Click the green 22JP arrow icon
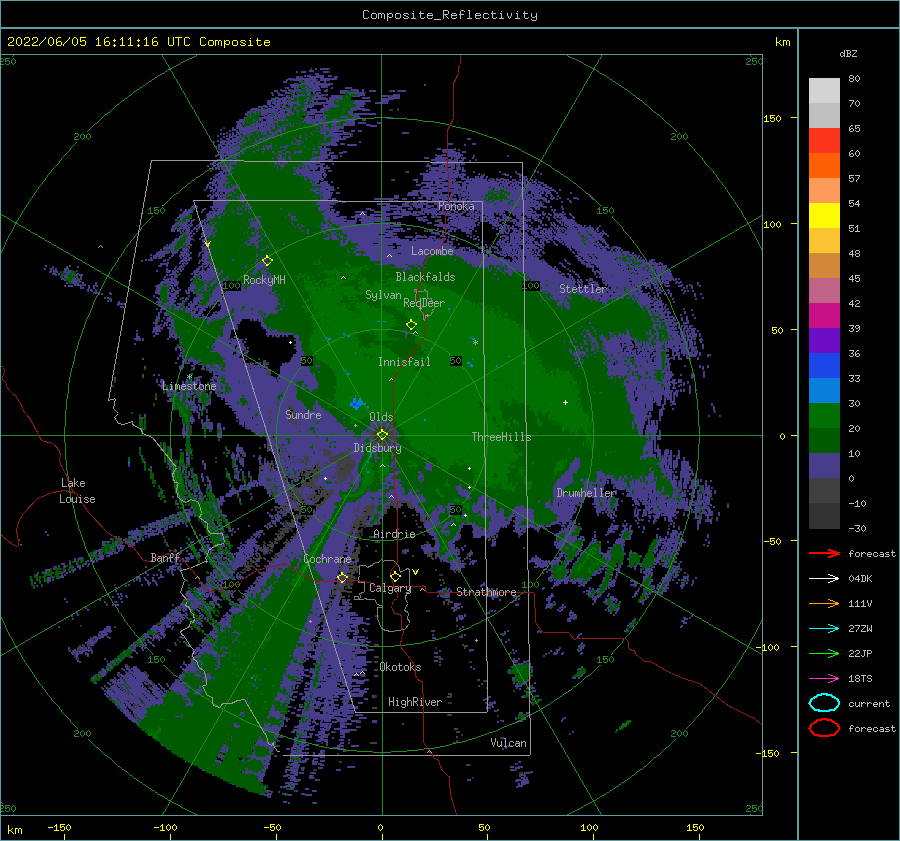This screenshot has width=900, height=841. tap(824, 653)
